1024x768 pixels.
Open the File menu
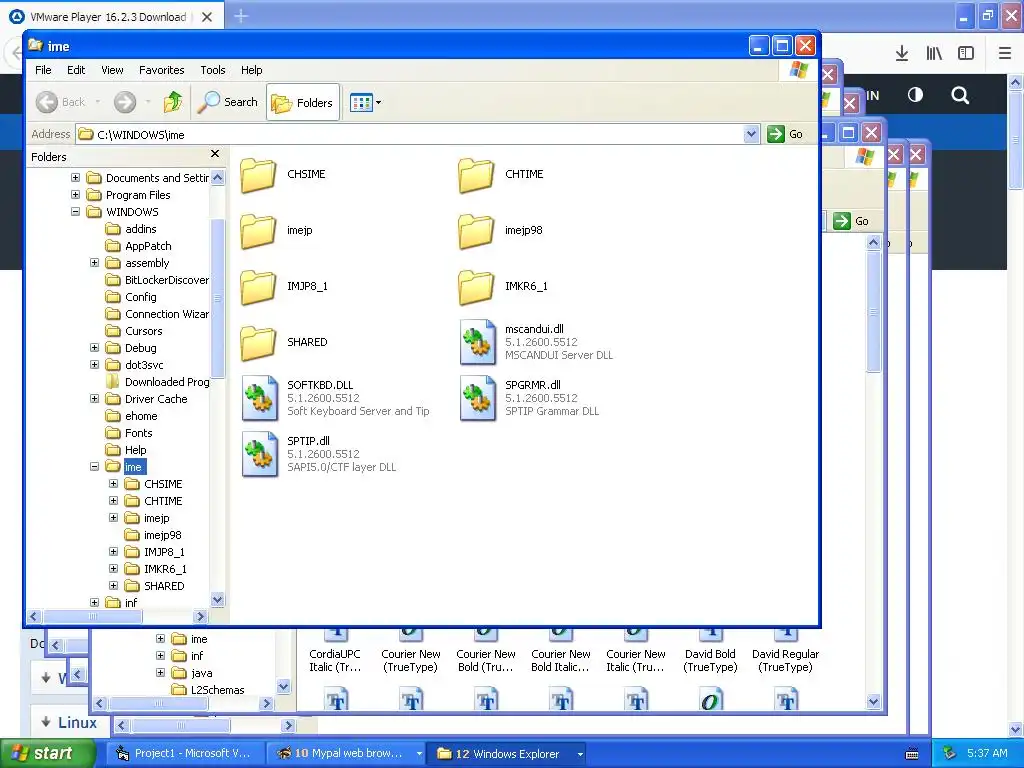[x=43, y=70]
